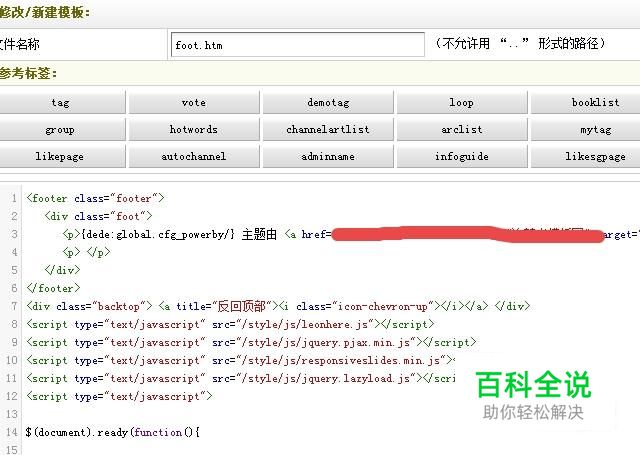Insert the likepage reference tag
The height and width of the screenshot is (455, 640).
coord(62,156)
